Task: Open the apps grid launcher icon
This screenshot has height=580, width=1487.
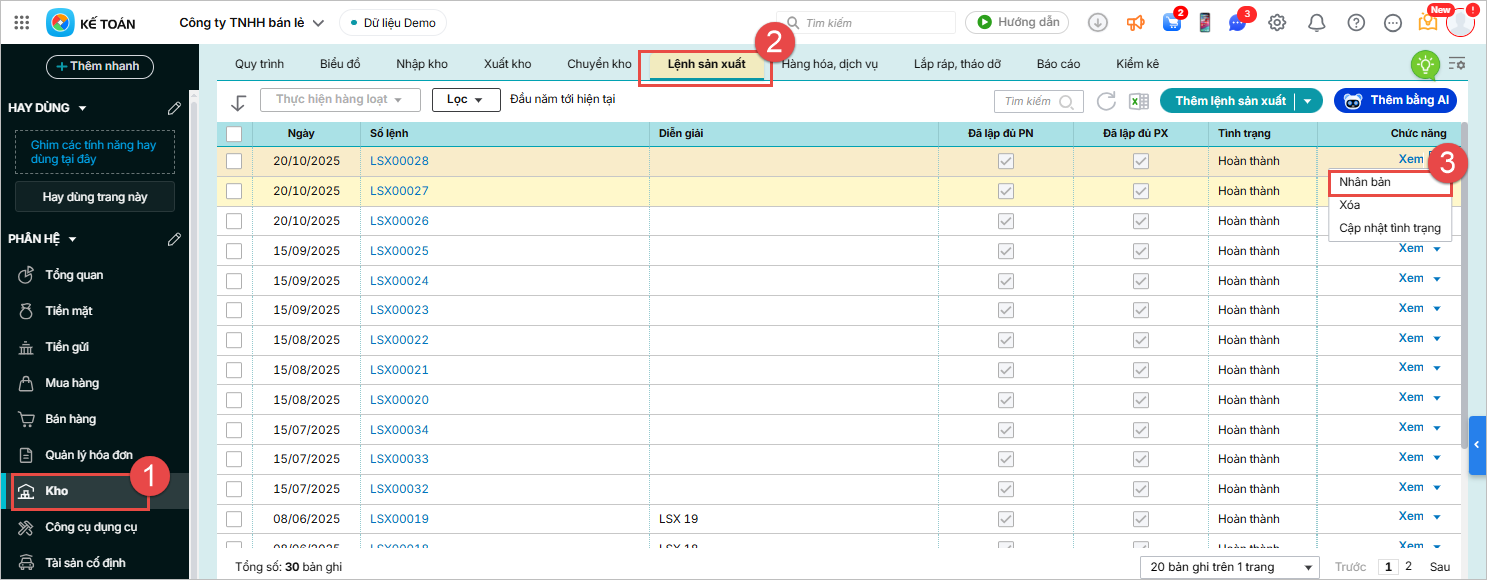Action: click(22, 22)
